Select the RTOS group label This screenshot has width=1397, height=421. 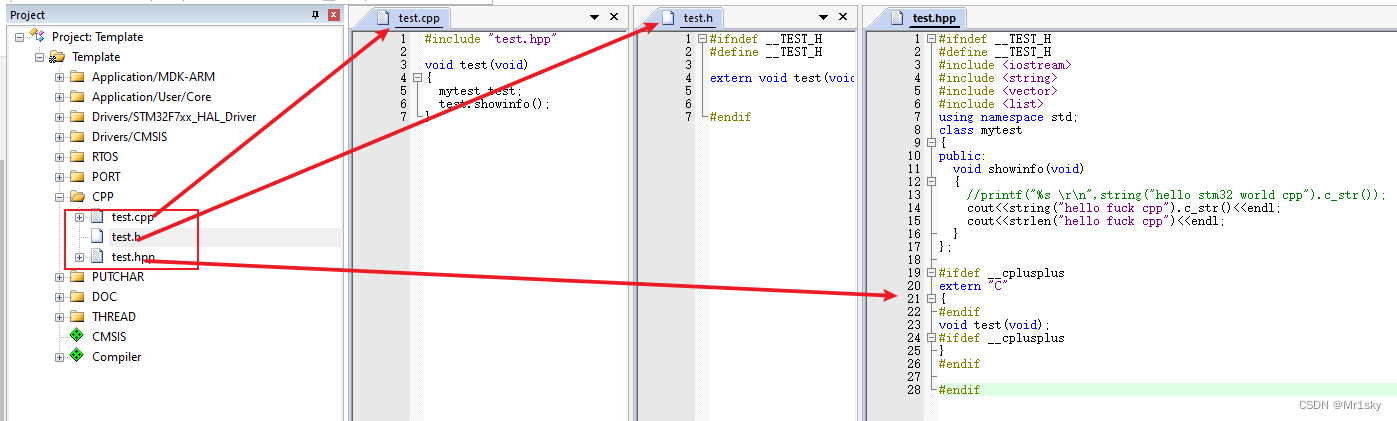coord(105,157)
